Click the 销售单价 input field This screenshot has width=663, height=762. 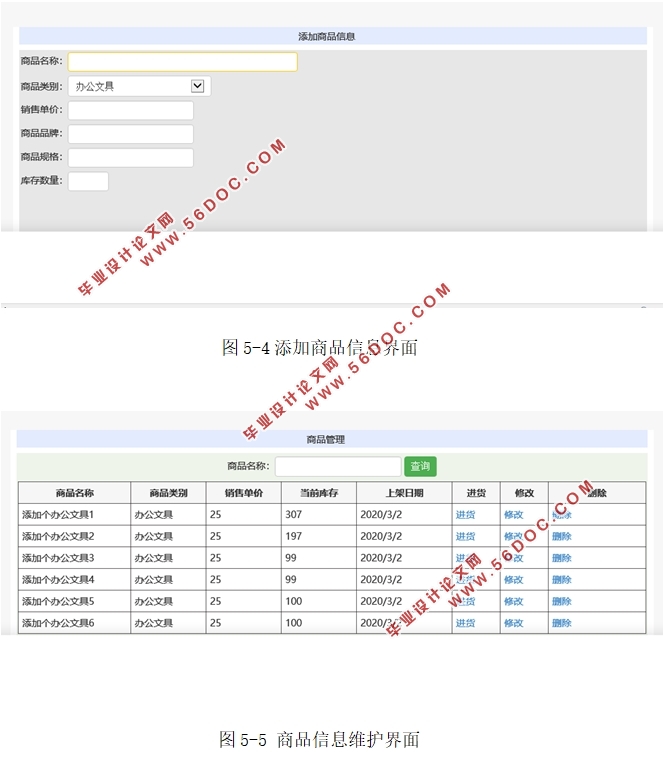[130, 110]
